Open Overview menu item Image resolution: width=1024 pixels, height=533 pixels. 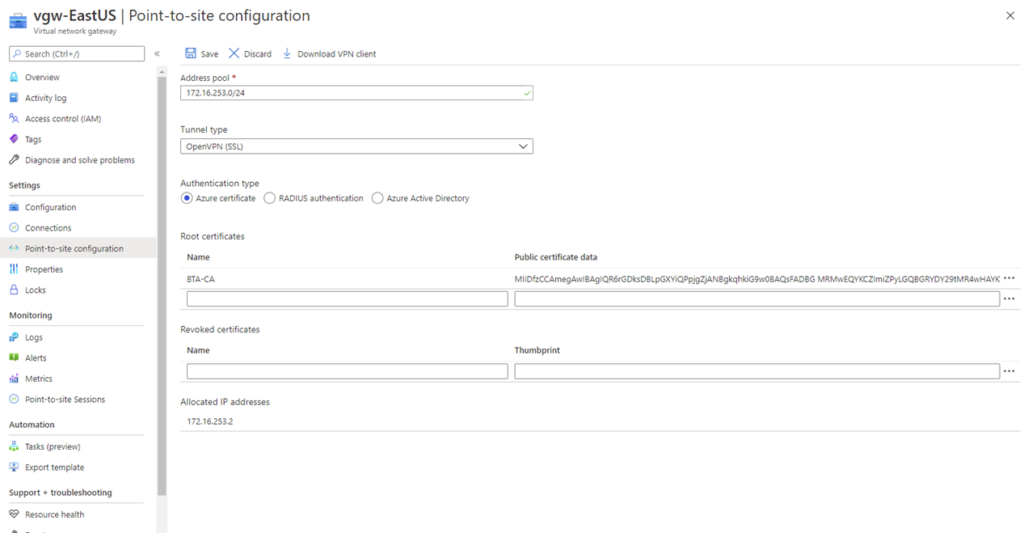(42, 77)
